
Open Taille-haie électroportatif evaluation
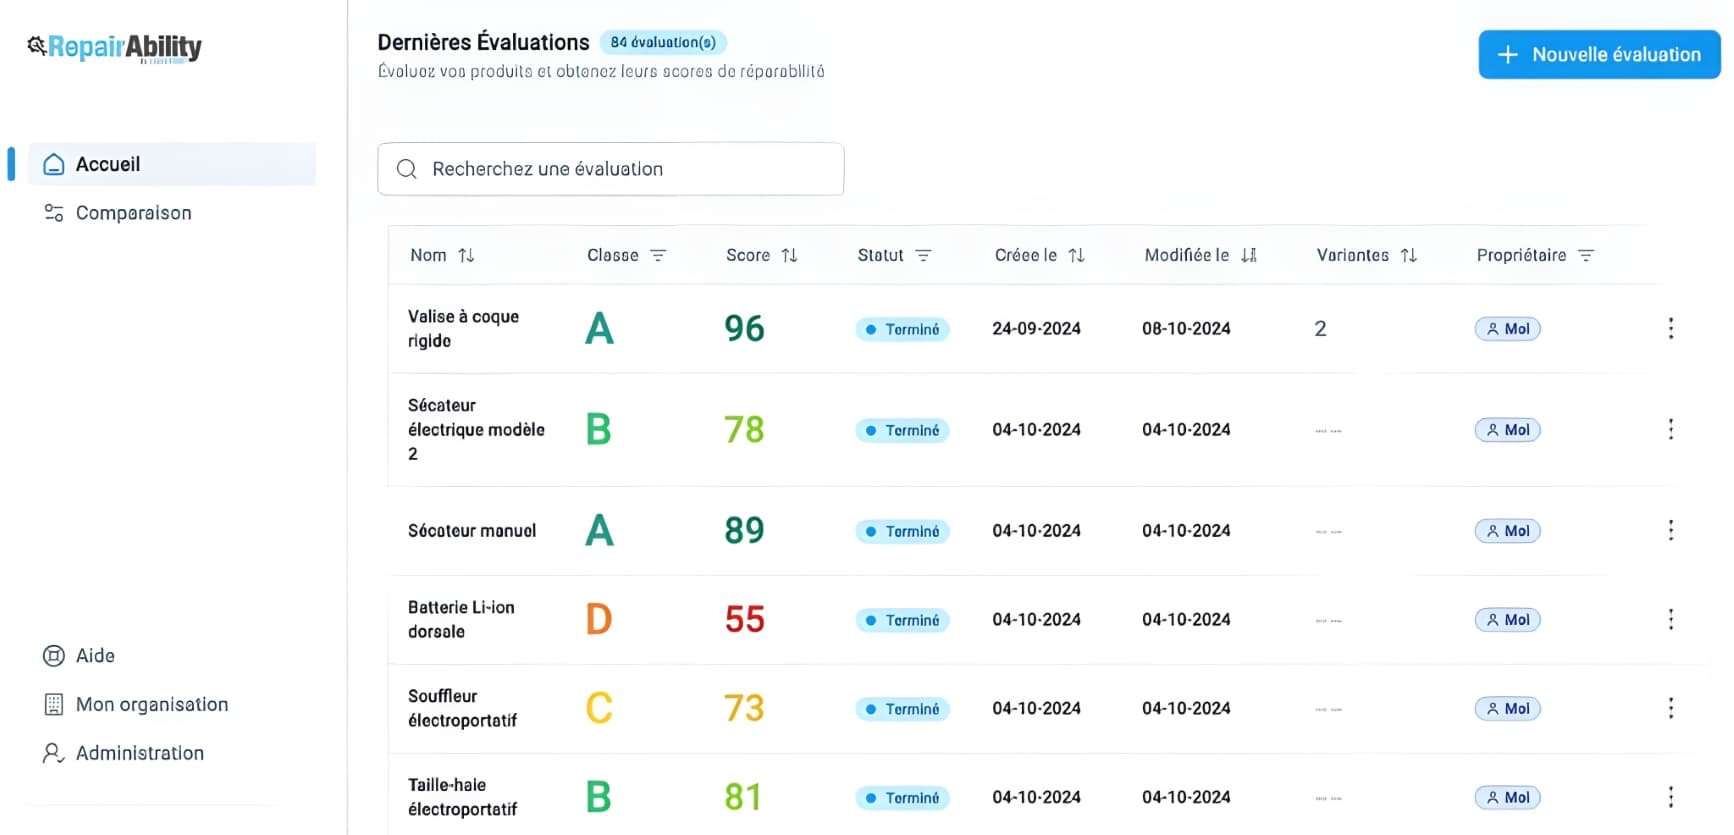click(x=462, y=797)
